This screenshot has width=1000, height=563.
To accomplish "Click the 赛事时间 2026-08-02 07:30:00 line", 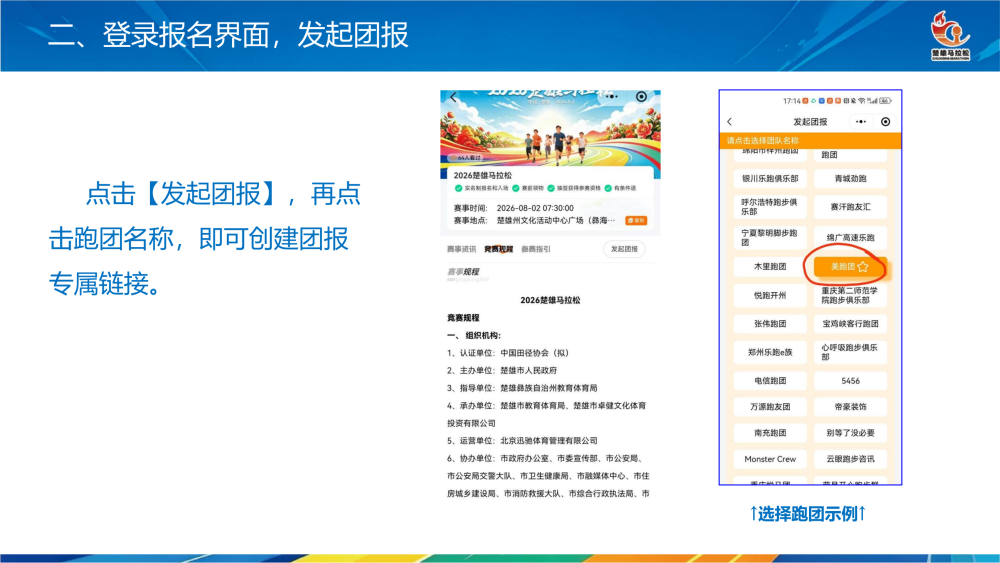I will (x=513, y=208).
